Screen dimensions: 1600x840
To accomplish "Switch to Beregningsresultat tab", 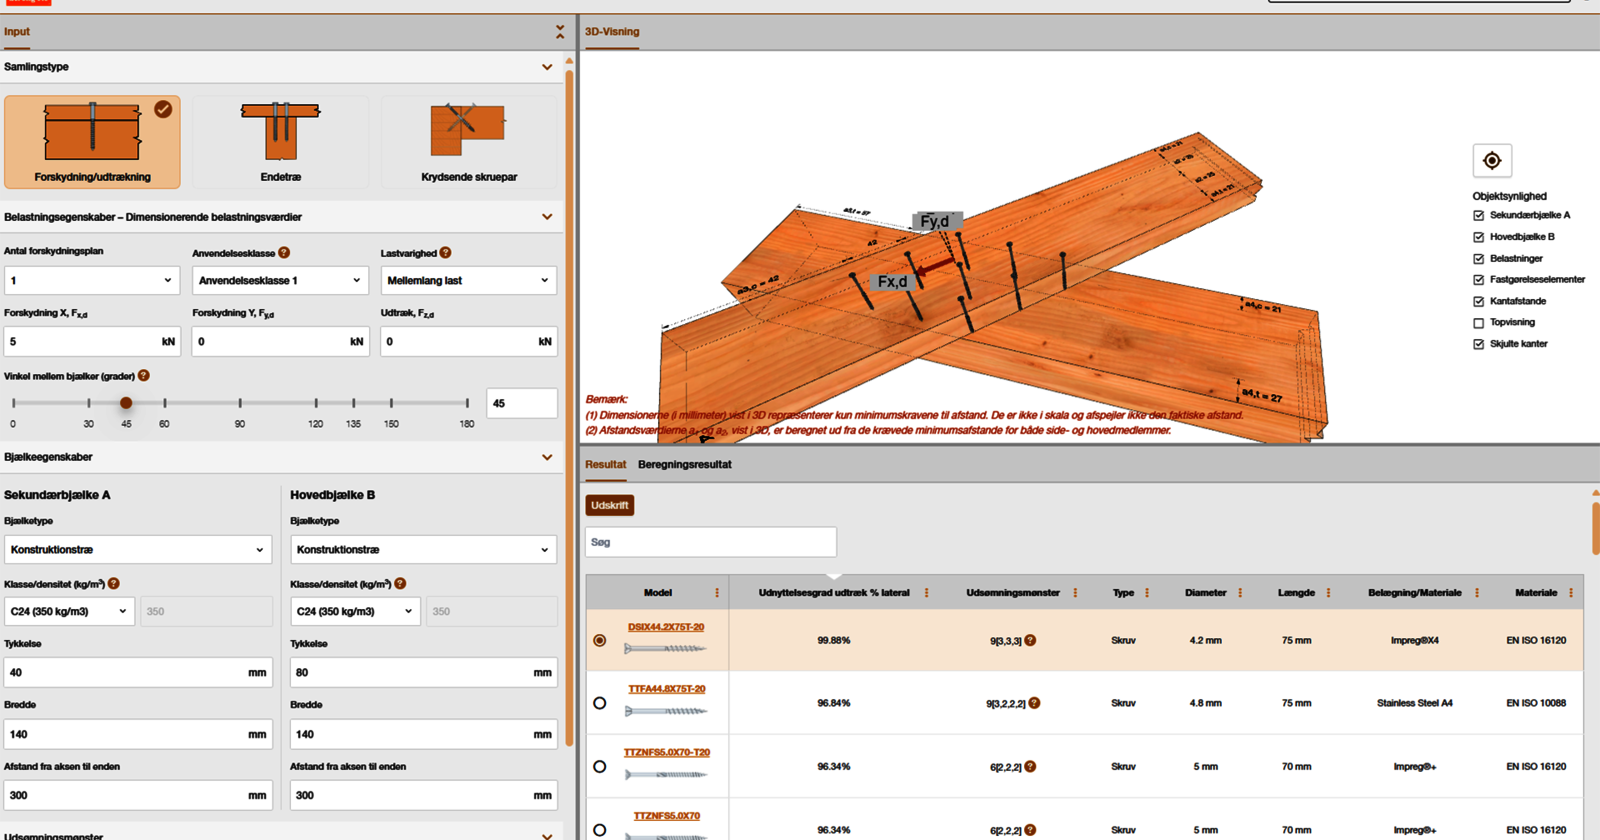I will (685, 465).
